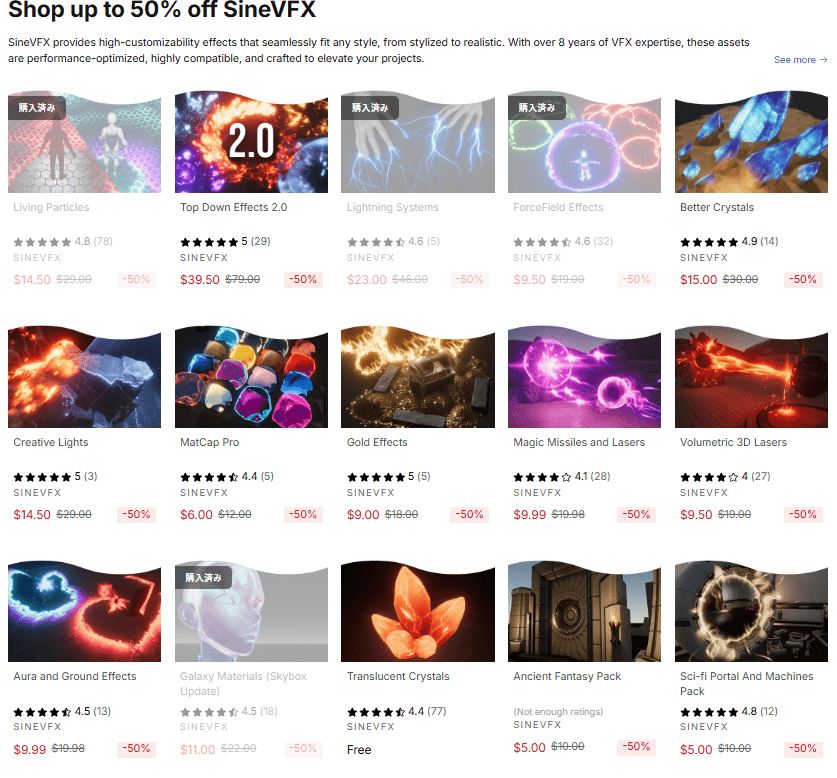
Task: Click the Volumetric 3D Lasers image
Action: pos(751,377)
